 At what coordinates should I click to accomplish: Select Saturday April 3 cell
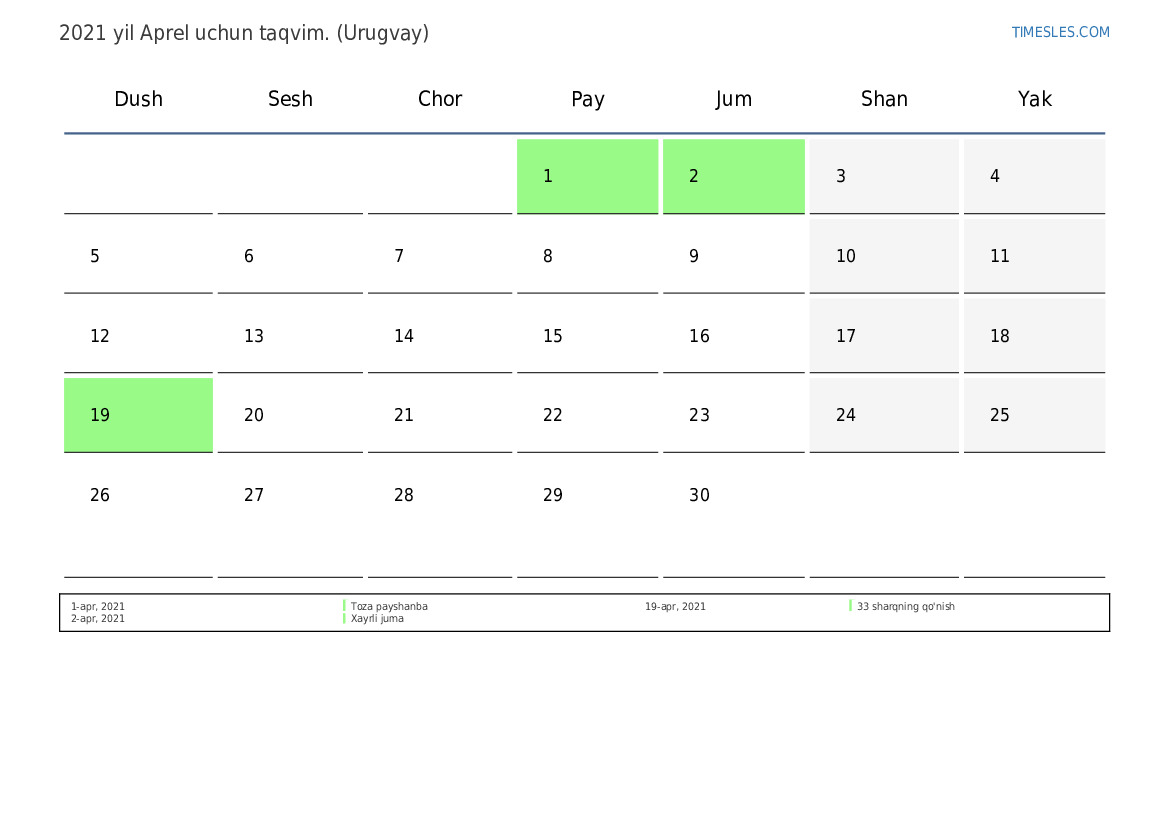[884, 176]
